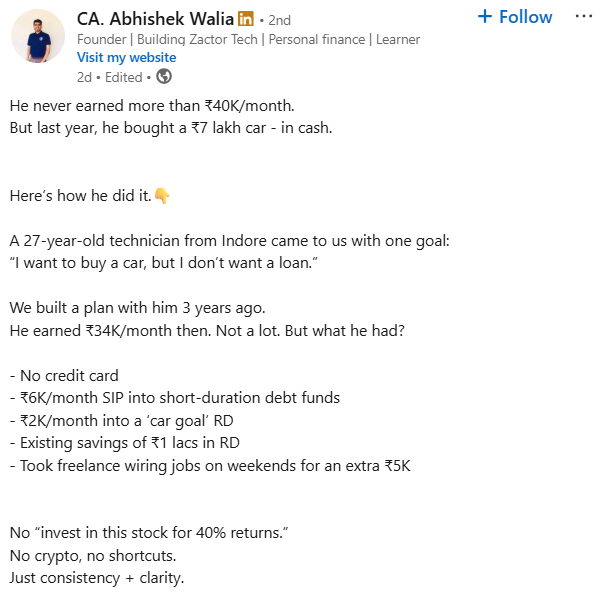Click the globe public visibility icon

(164, 77)
